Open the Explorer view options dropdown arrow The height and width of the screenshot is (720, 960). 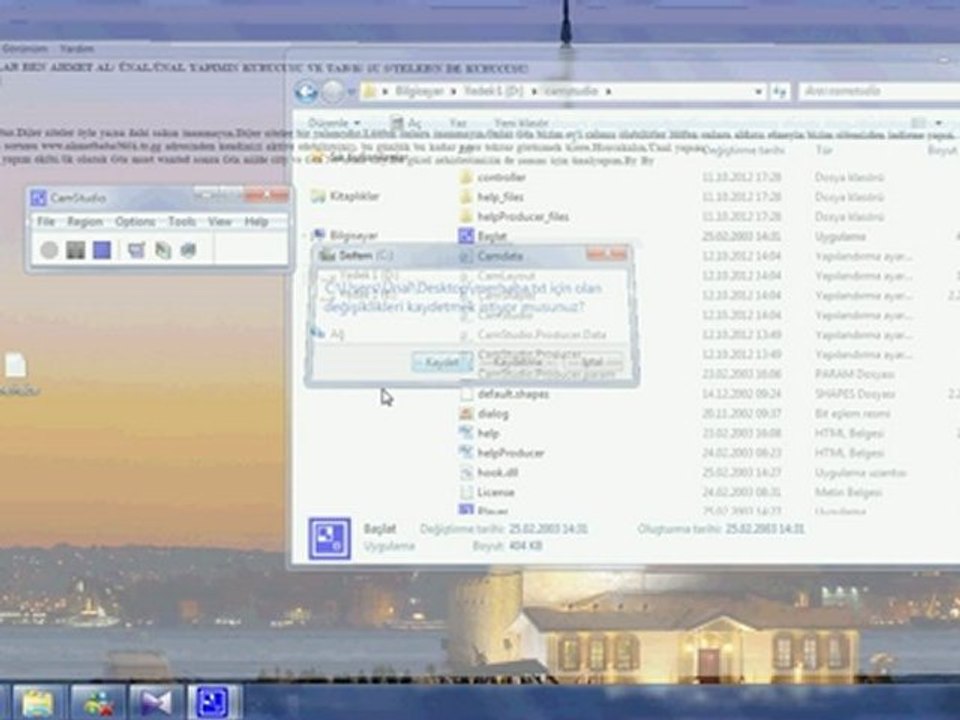click(x=938, y=123)
